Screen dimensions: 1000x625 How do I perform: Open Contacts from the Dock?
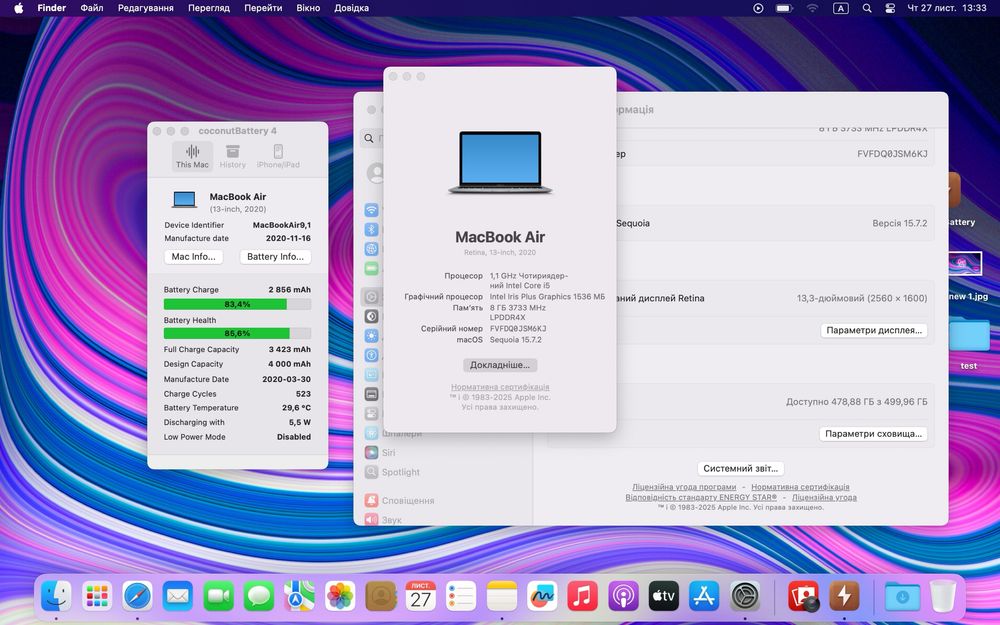pyautogui.click(x=381, y=597)
